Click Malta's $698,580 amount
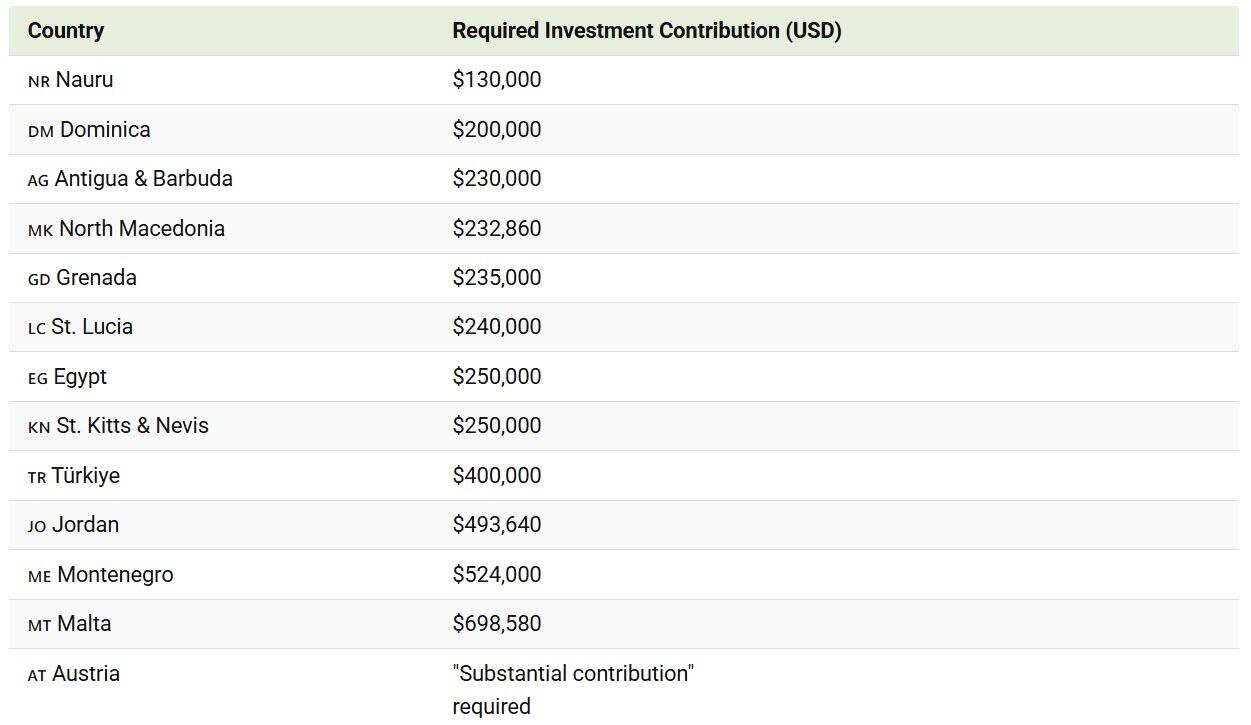The image size is (1251, 725). [x=497, y=624]
